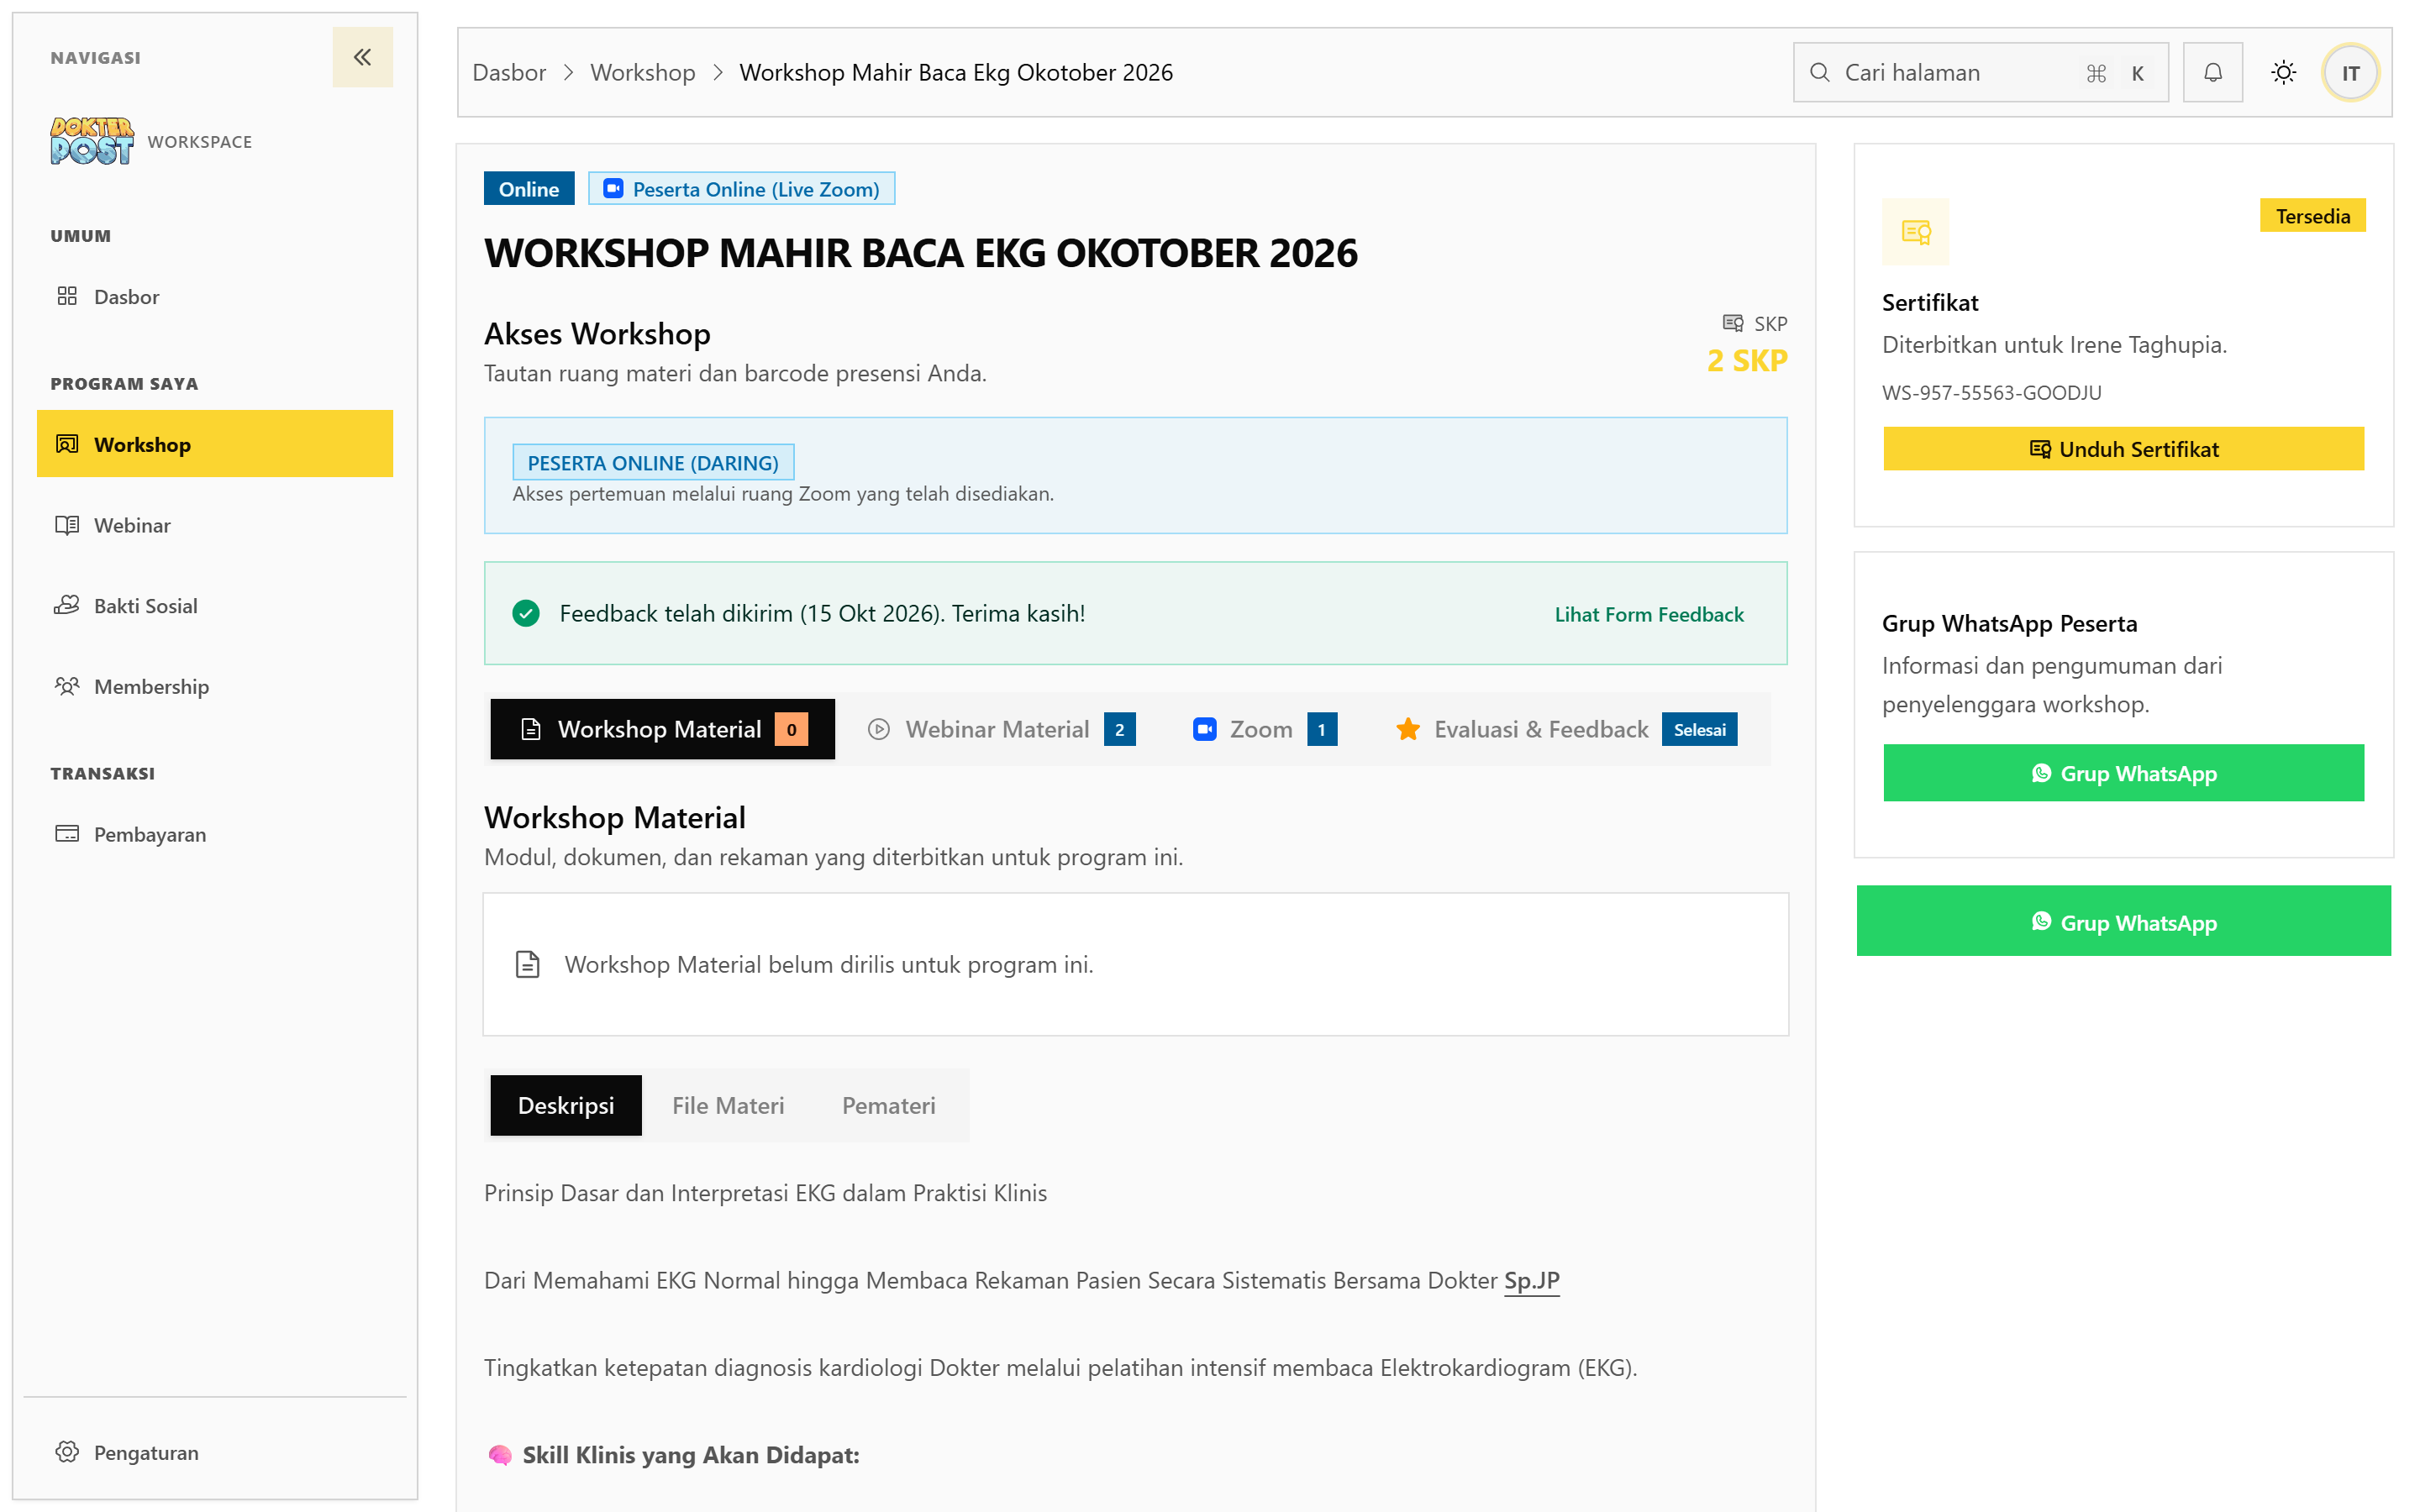Click the Tersedia status badge
This screenshot has height=1512, width=2420.
point(2312,216)
